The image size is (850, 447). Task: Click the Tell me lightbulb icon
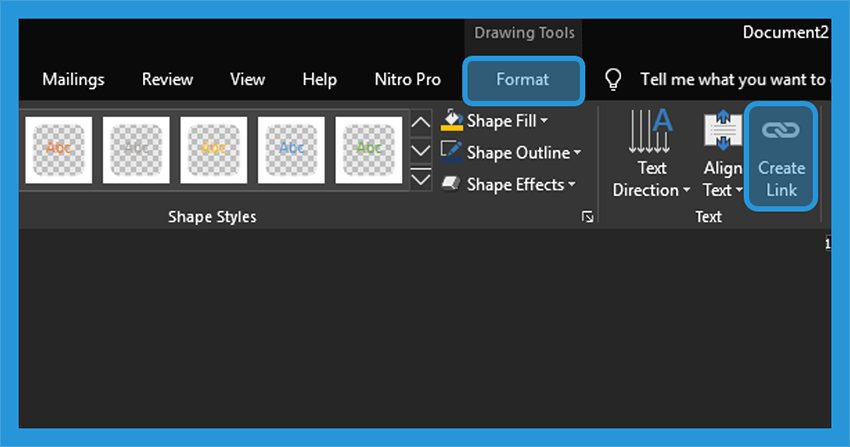tap(613, 80)
